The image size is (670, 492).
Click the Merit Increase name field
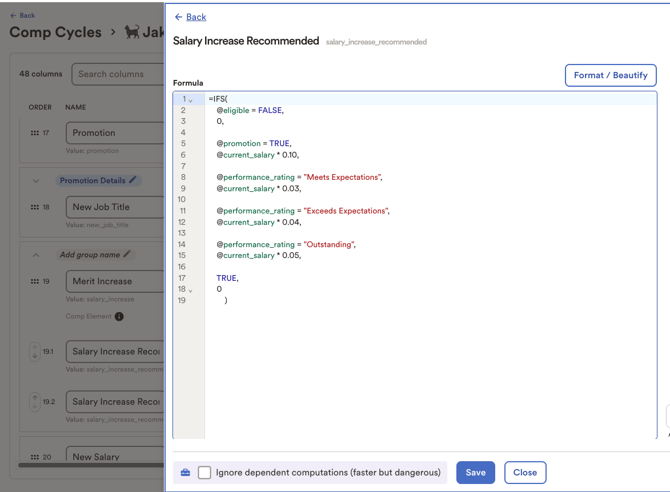[x=115, y=281]
